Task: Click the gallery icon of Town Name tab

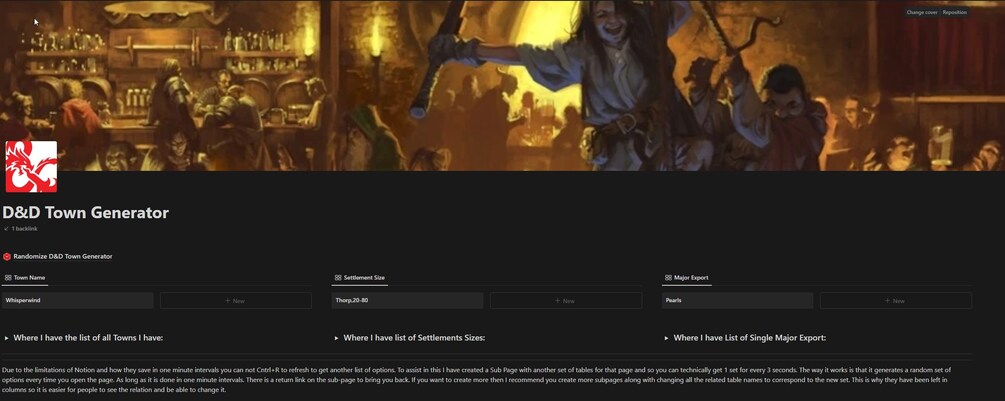Action: click(x=8, y=278)
